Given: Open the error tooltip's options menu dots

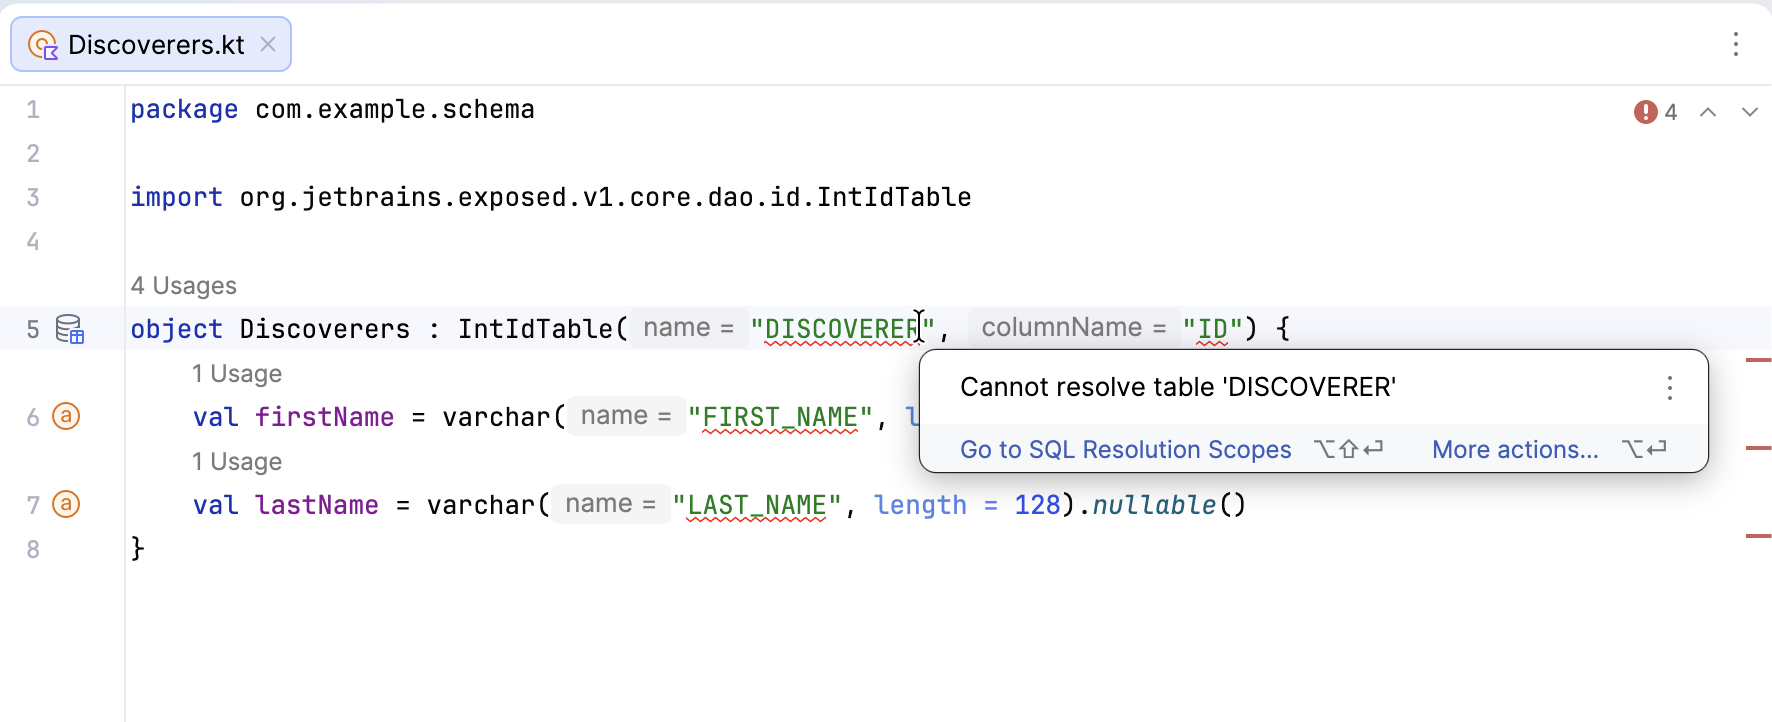Looking at the screenshot, I should coord(1669,388).
